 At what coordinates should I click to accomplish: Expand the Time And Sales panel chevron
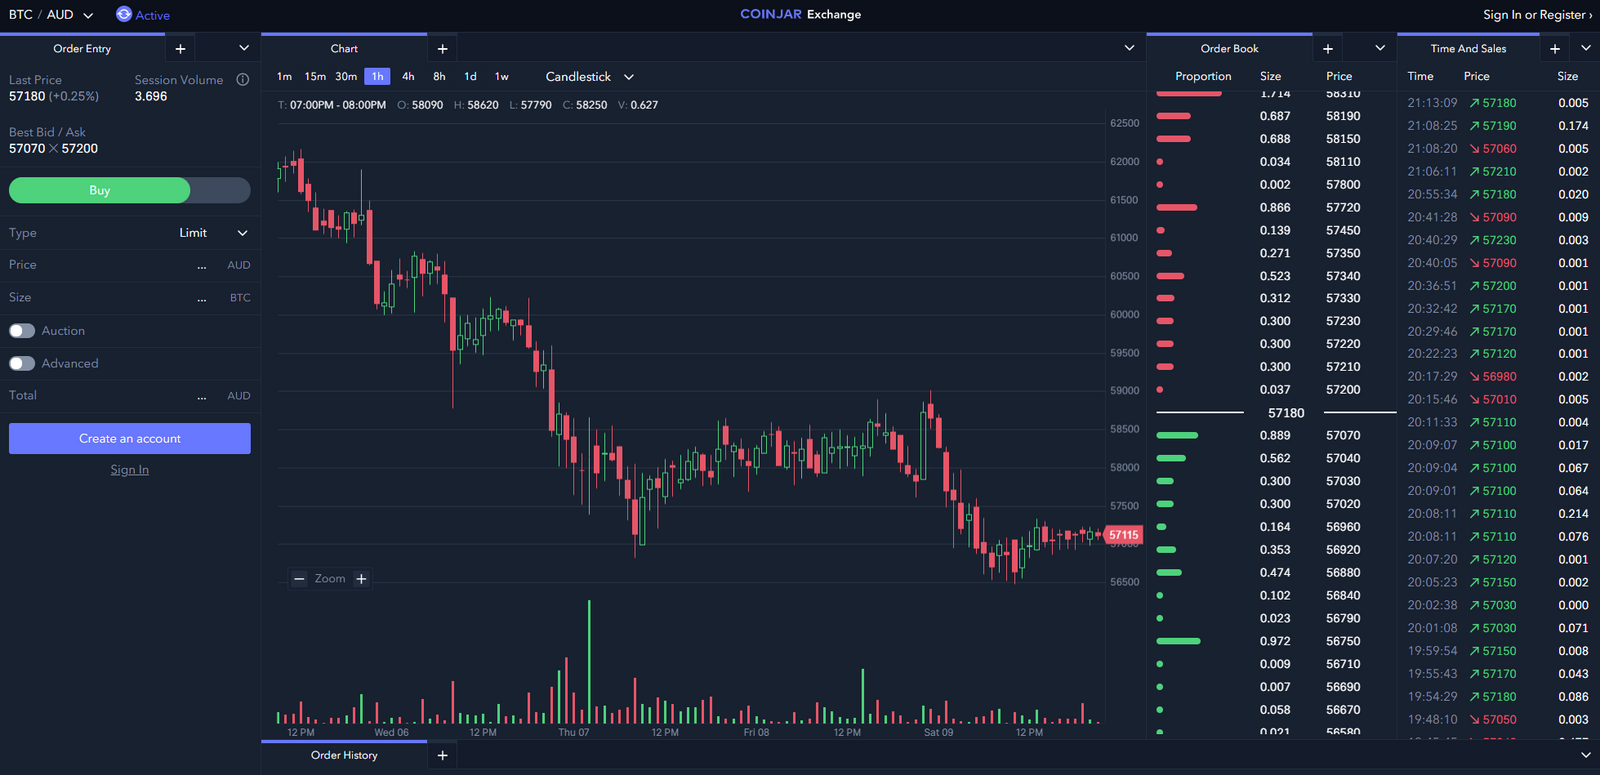click(1586, 48)
